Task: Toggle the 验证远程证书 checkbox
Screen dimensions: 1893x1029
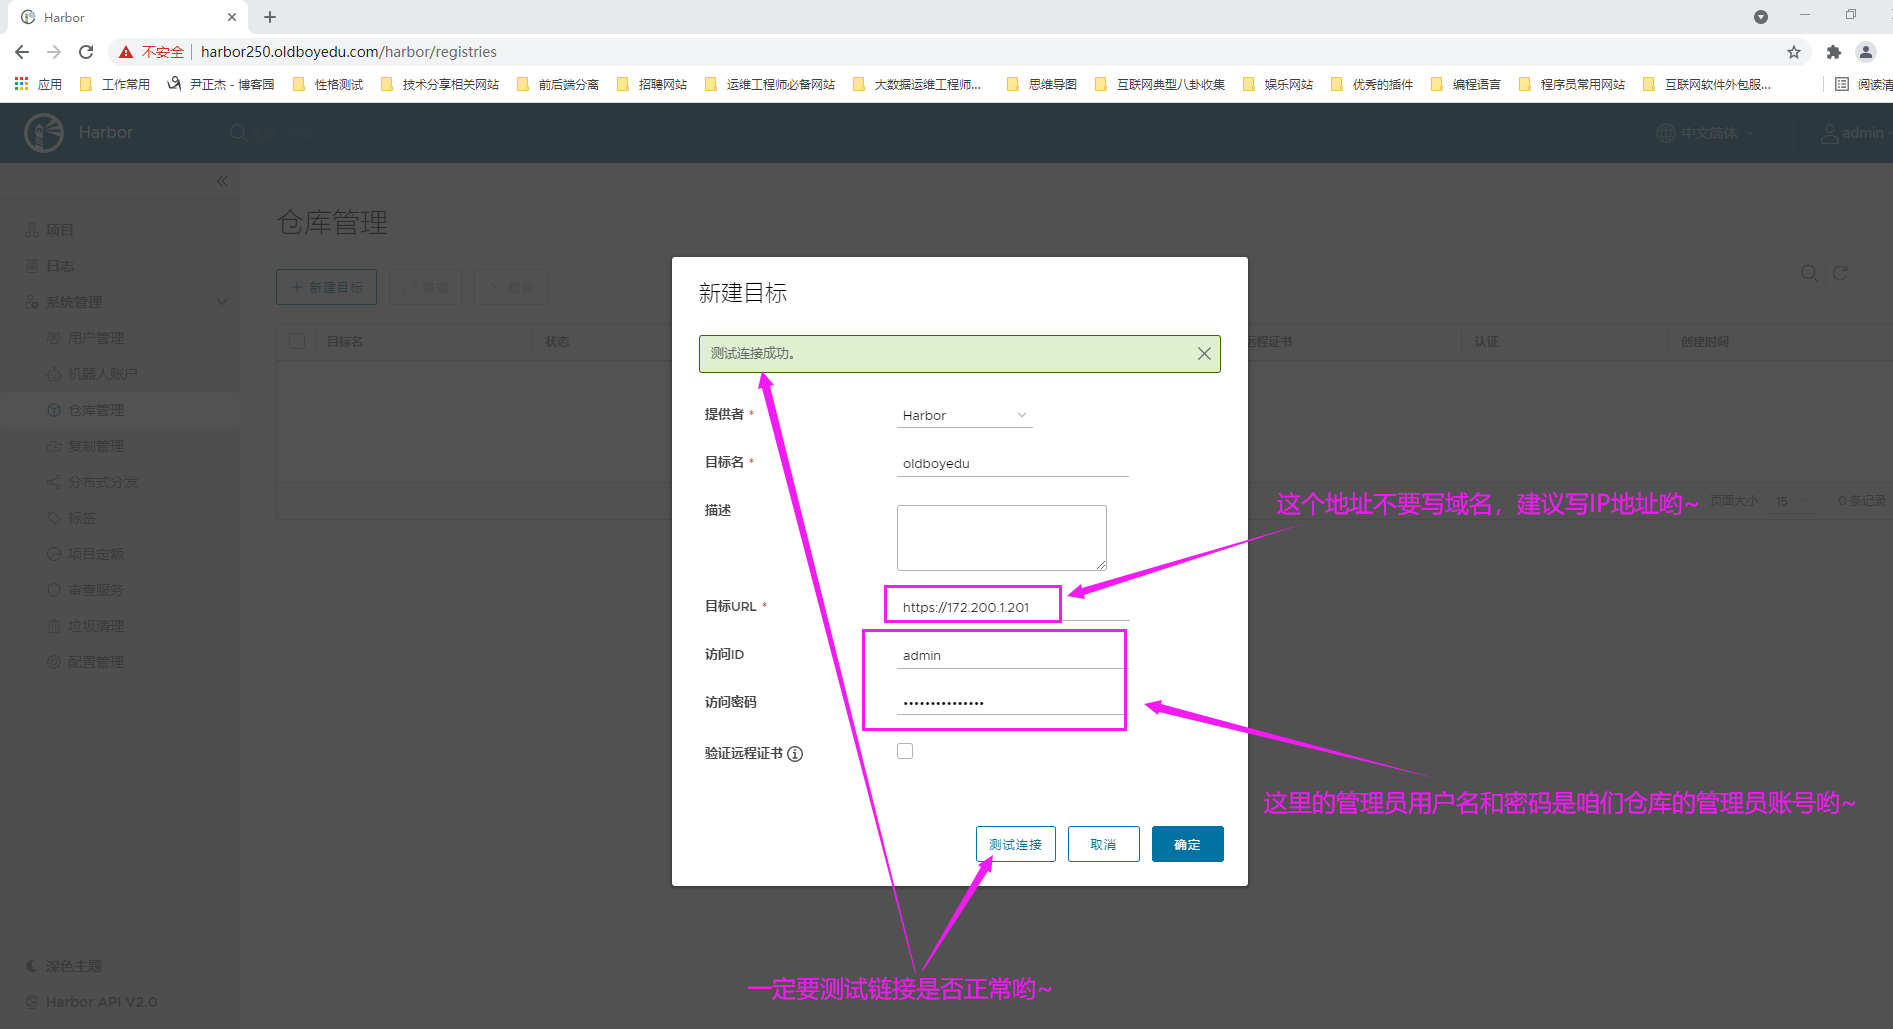Action: click(x=905, y=751)
